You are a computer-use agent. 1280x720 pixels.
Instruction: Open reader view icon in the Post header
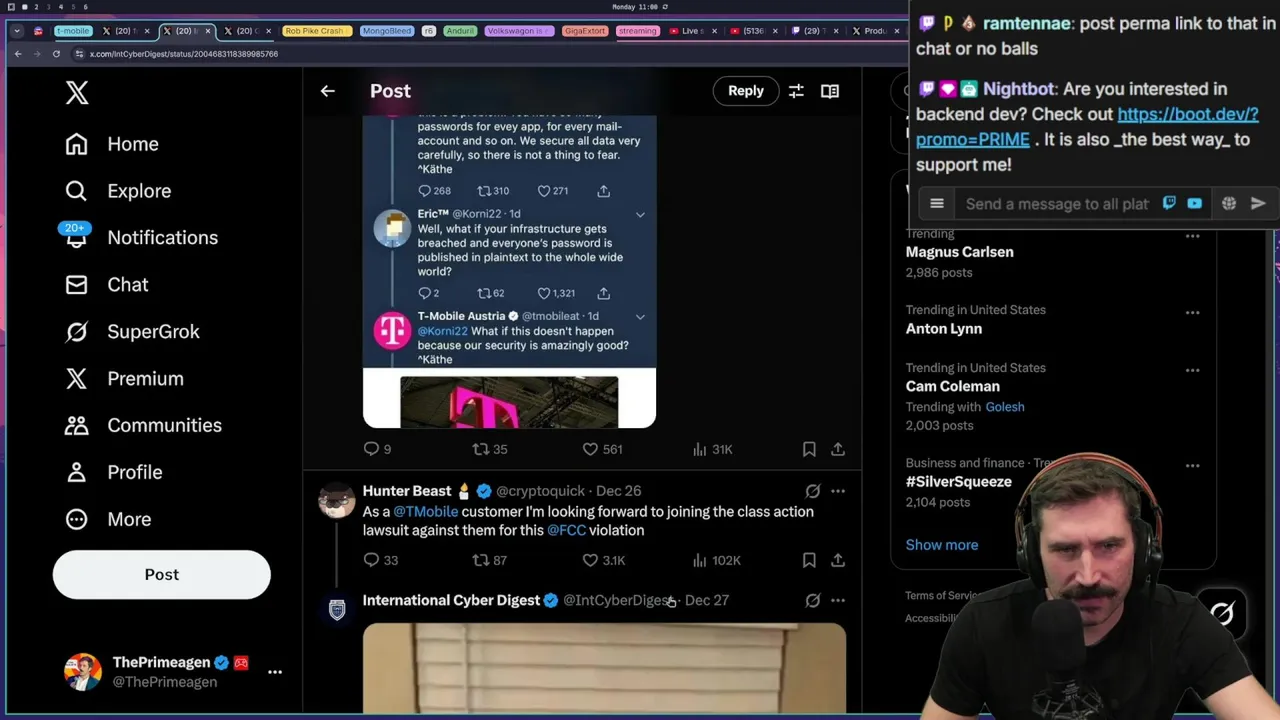(x=830, y=91)
